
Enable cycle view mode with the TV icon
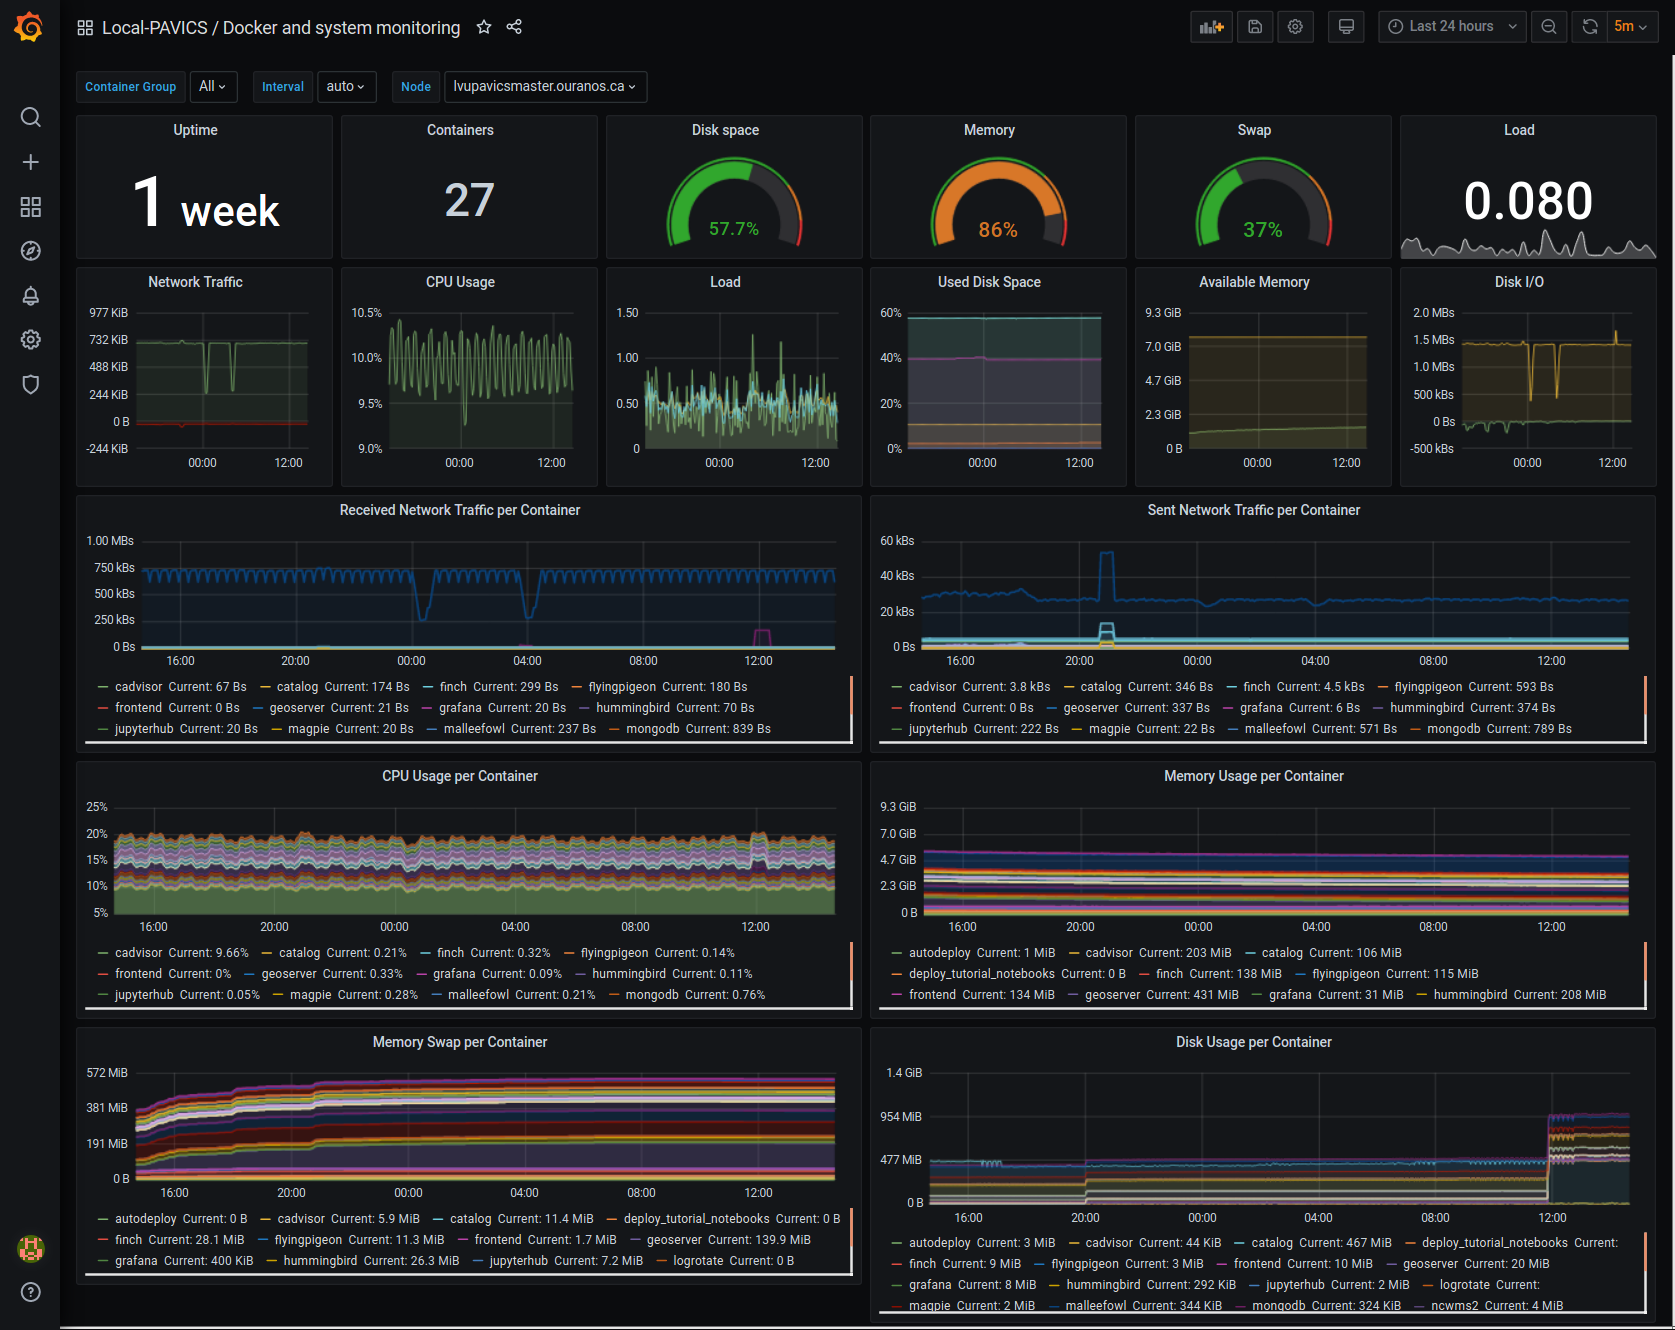[1345, 27]
